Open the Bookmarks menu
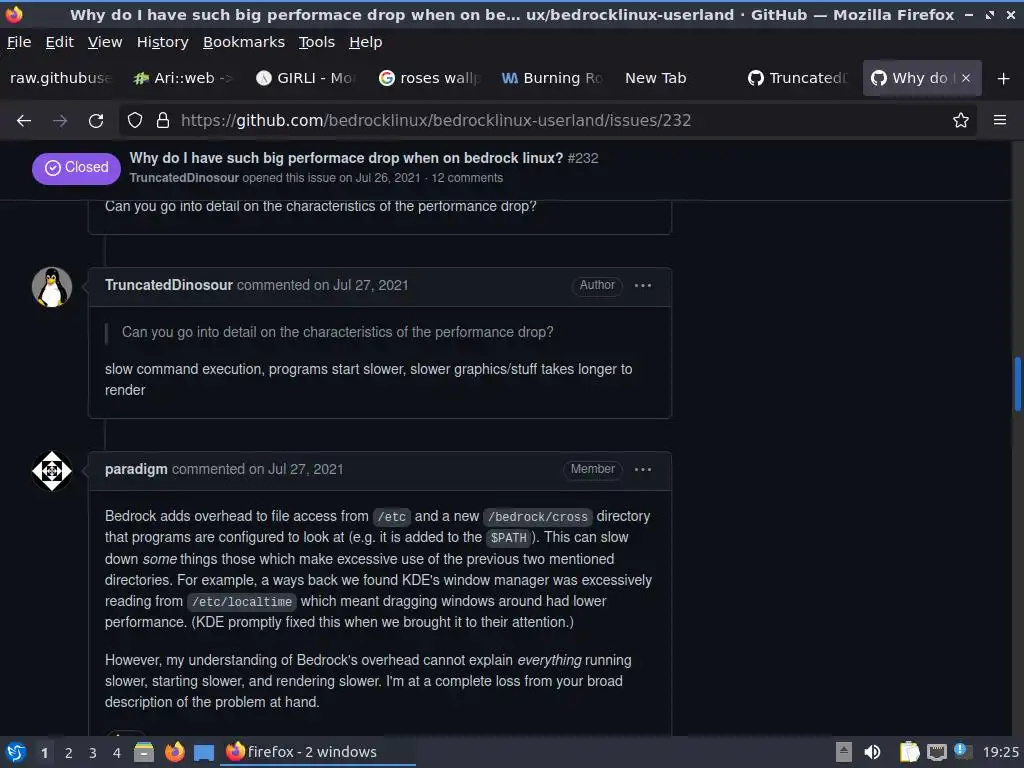The height and width of the screenshot is (768, 1024). 244,42
